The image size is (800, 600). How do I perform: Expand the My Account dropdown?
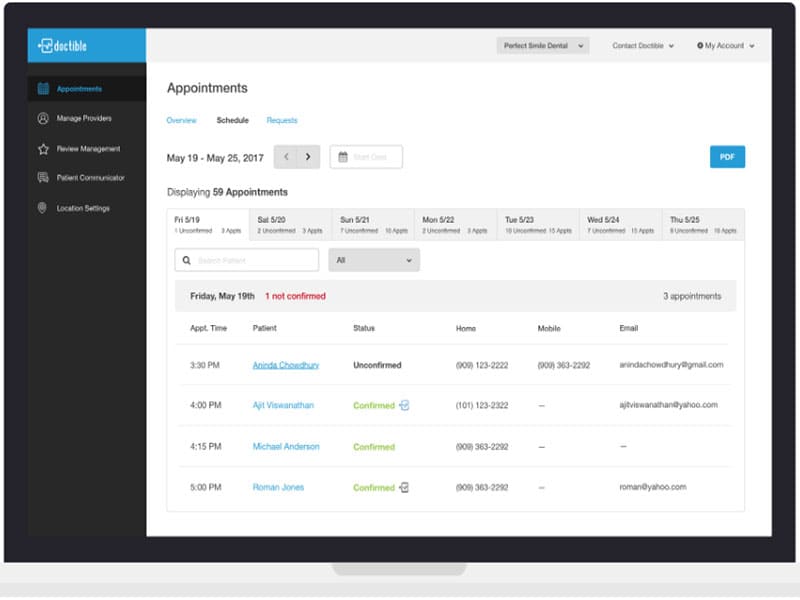click(726, 45)
